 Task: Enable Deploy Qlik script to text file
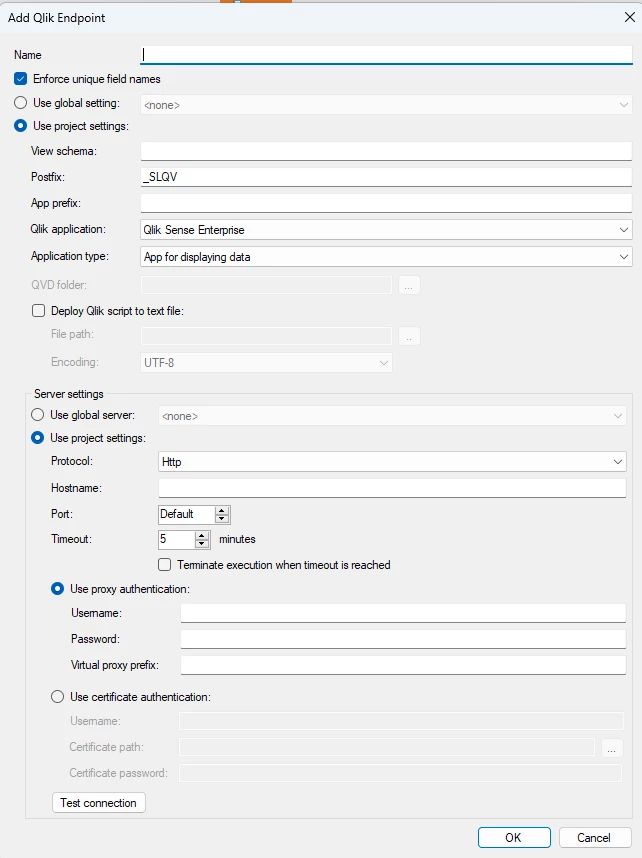[x=39, y=311]
